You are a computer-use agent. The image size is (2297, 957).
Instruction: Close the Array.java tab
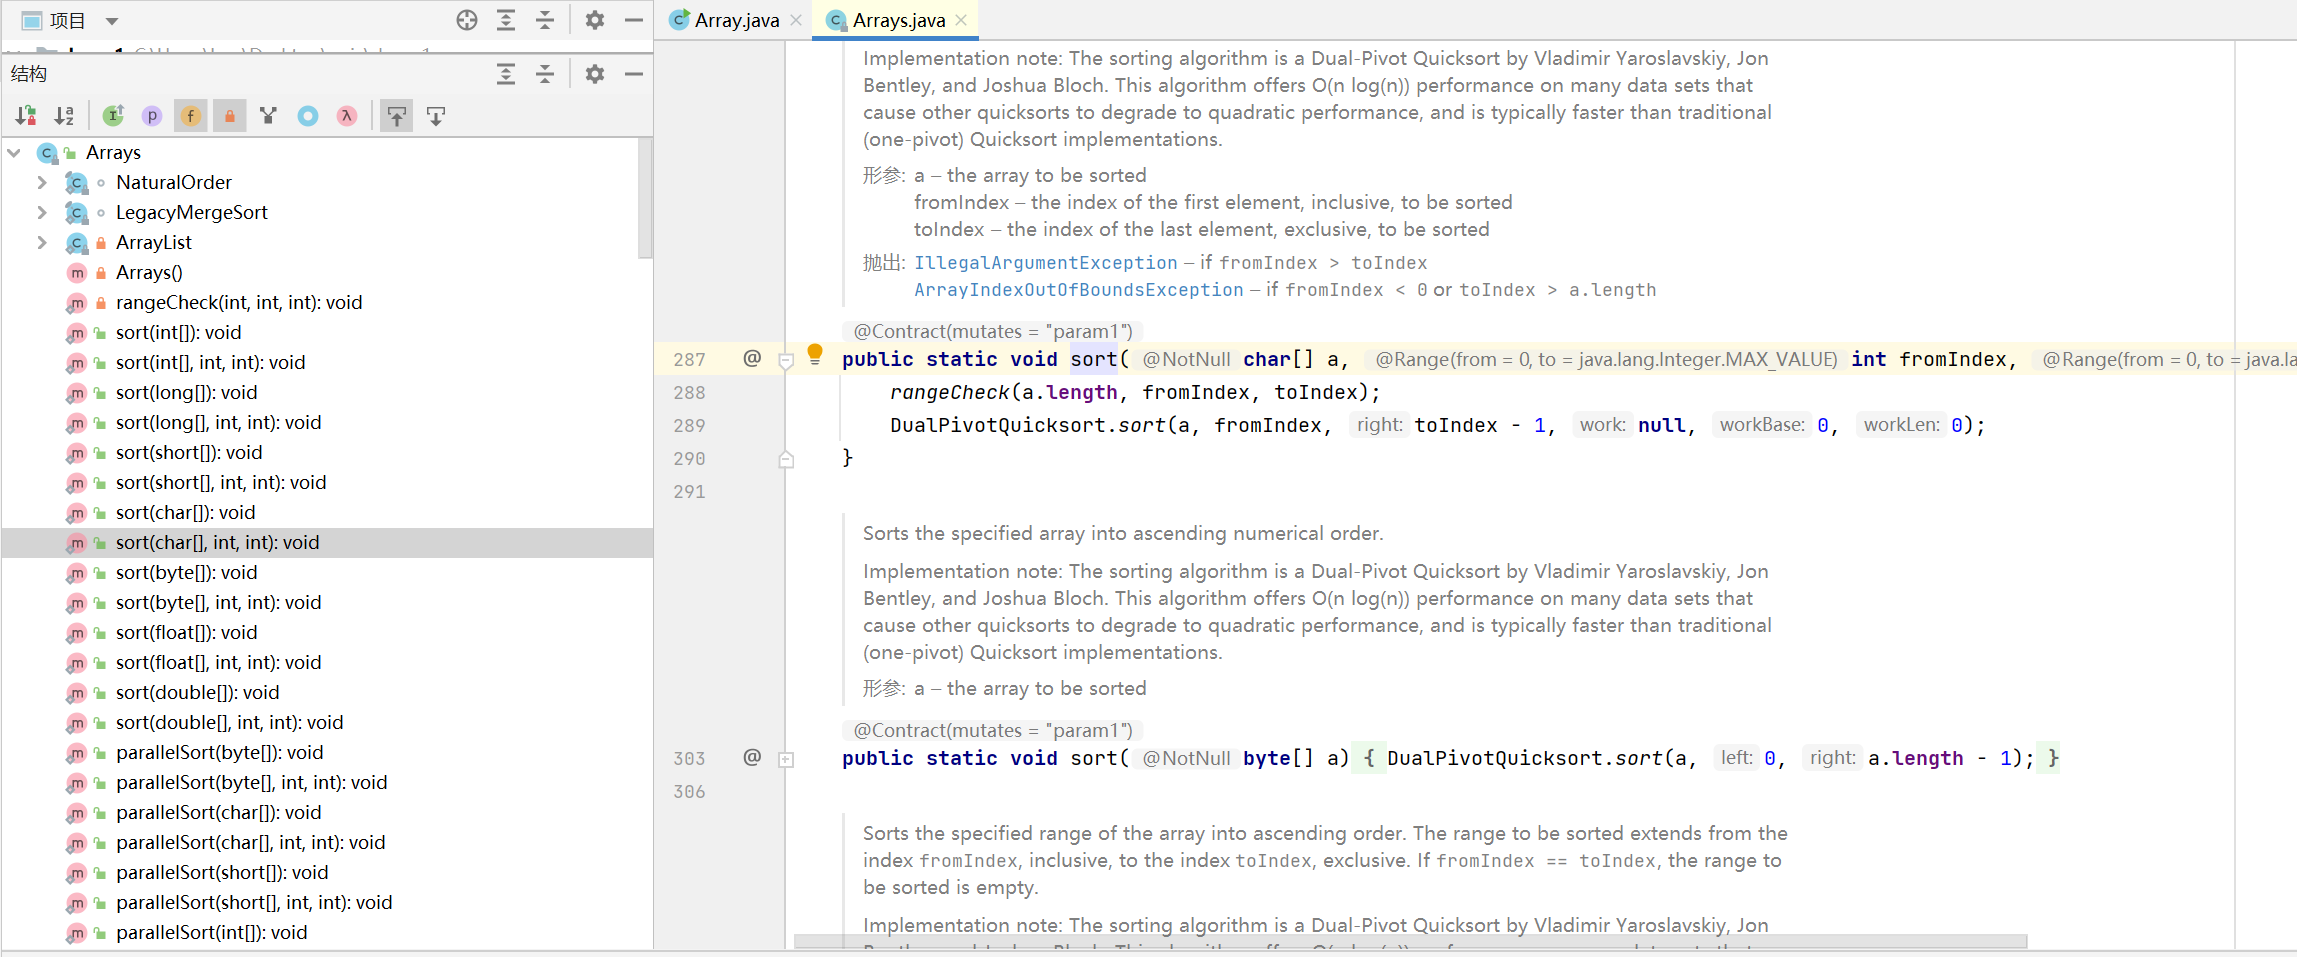[796, 20]
